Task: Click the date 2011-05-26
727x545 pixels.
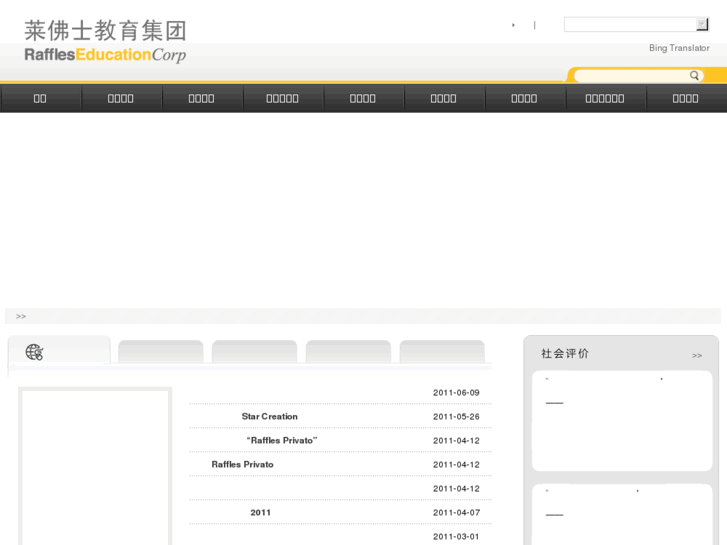Action: coord(456,417)
